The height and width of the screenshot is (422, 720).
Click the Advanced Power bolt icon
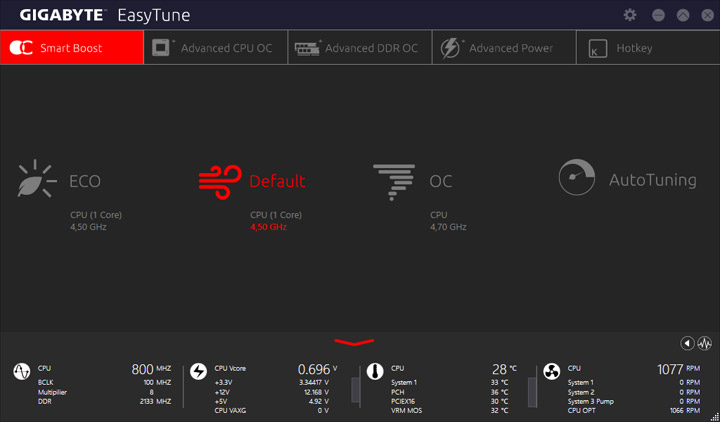(x=450, y=48)
